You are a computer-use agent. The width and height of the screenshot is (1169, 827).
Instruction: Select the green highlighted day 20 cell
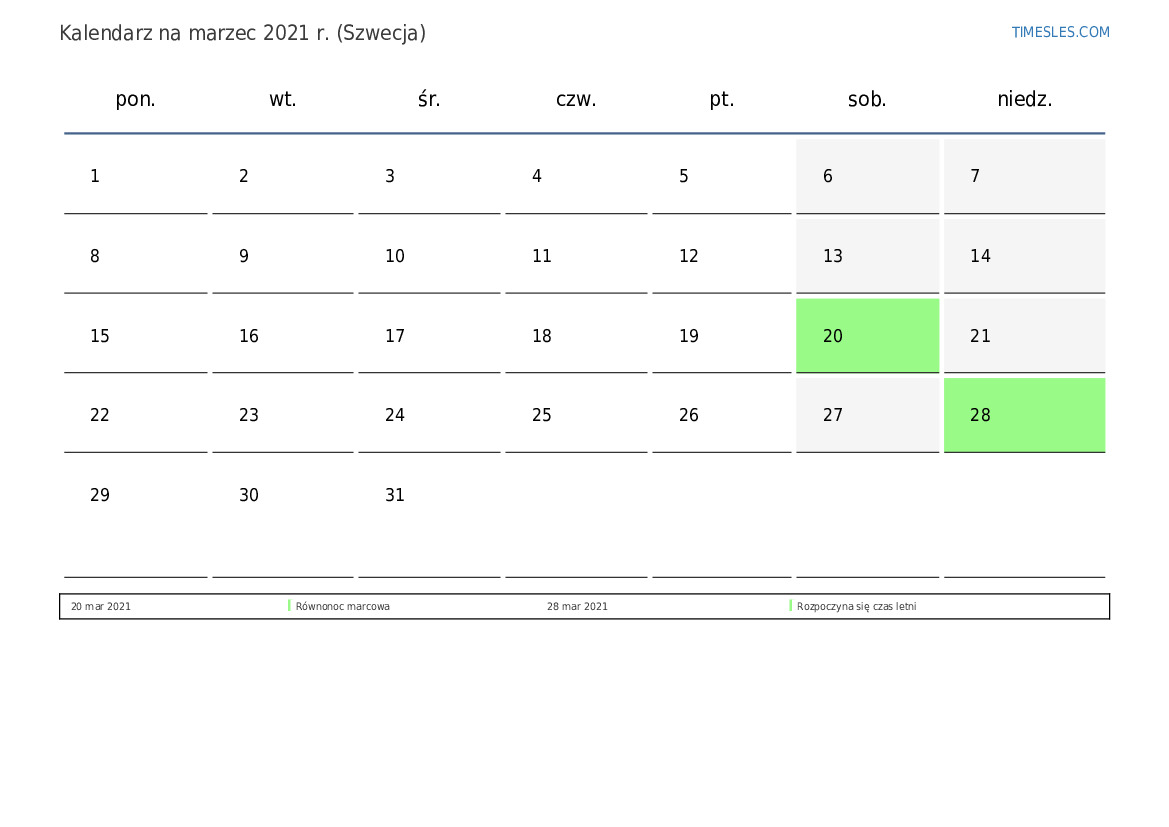tap(867, 336)
